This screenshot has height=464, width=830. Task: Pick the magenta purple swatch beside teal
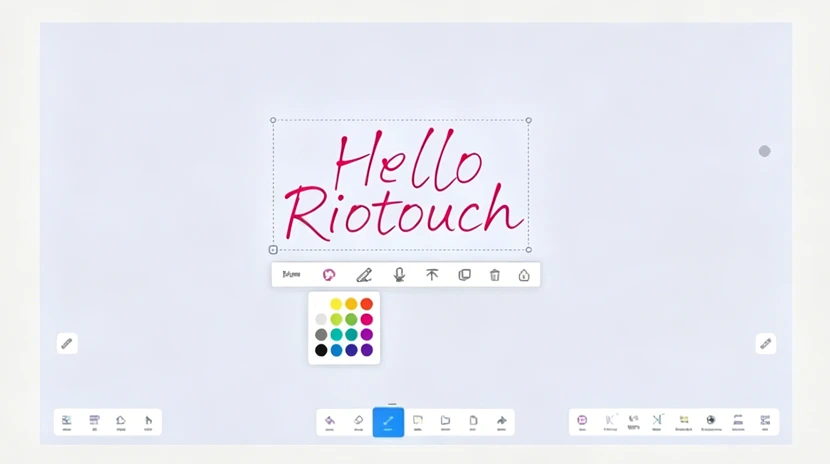366,334
